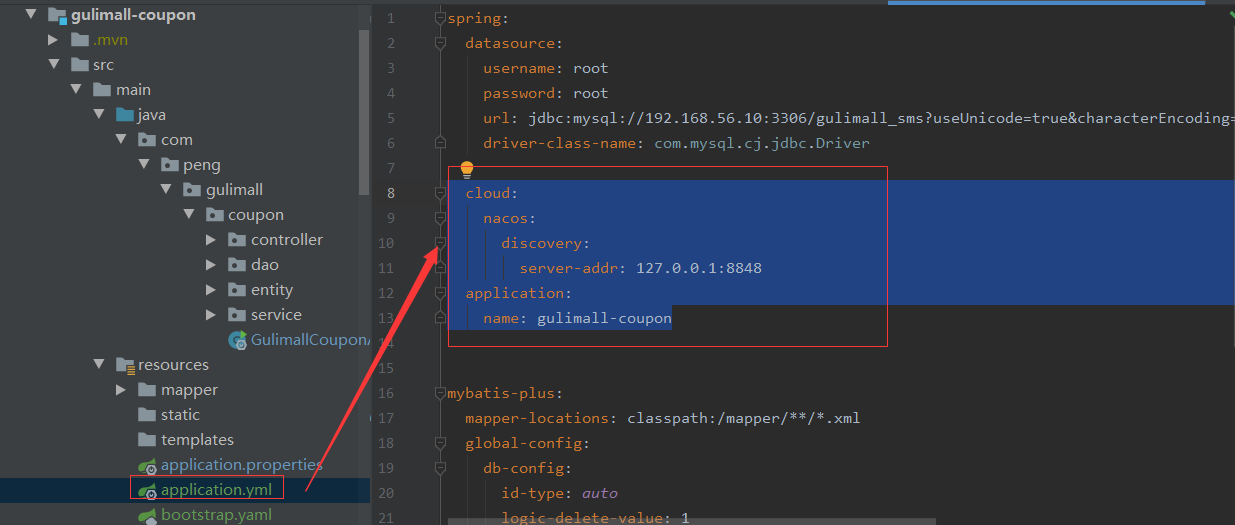Click the name value gulimall-coupon in editor
The width and height of the screenshot is (1235, 525).
[604, 318]
